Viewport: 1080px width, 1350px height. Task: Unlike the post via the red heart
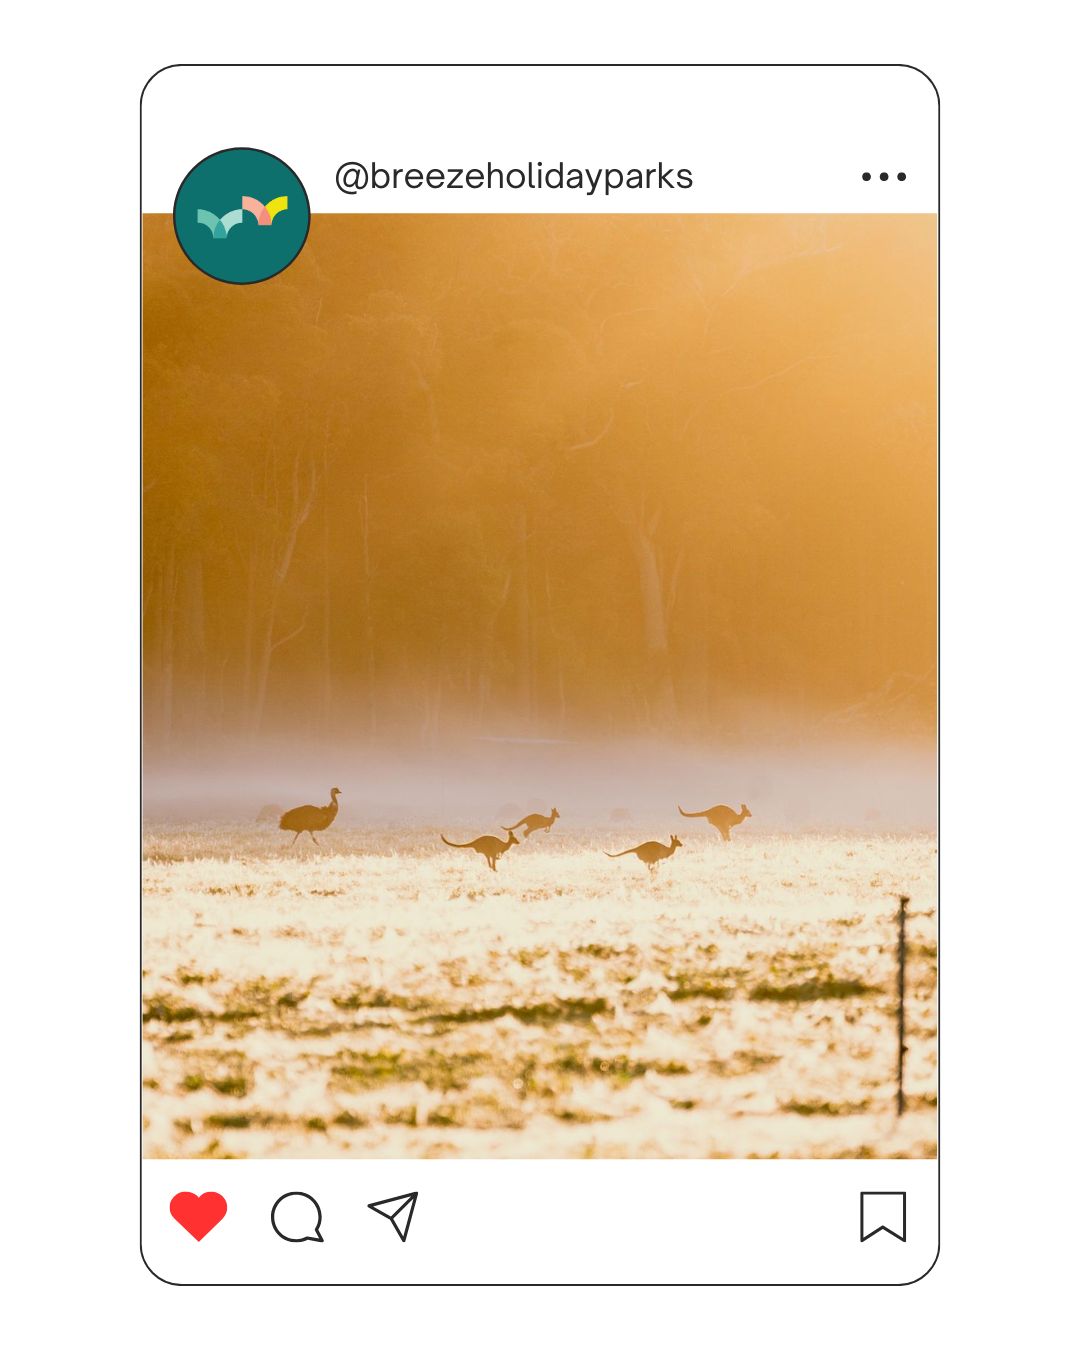[x=198, y=1216]
